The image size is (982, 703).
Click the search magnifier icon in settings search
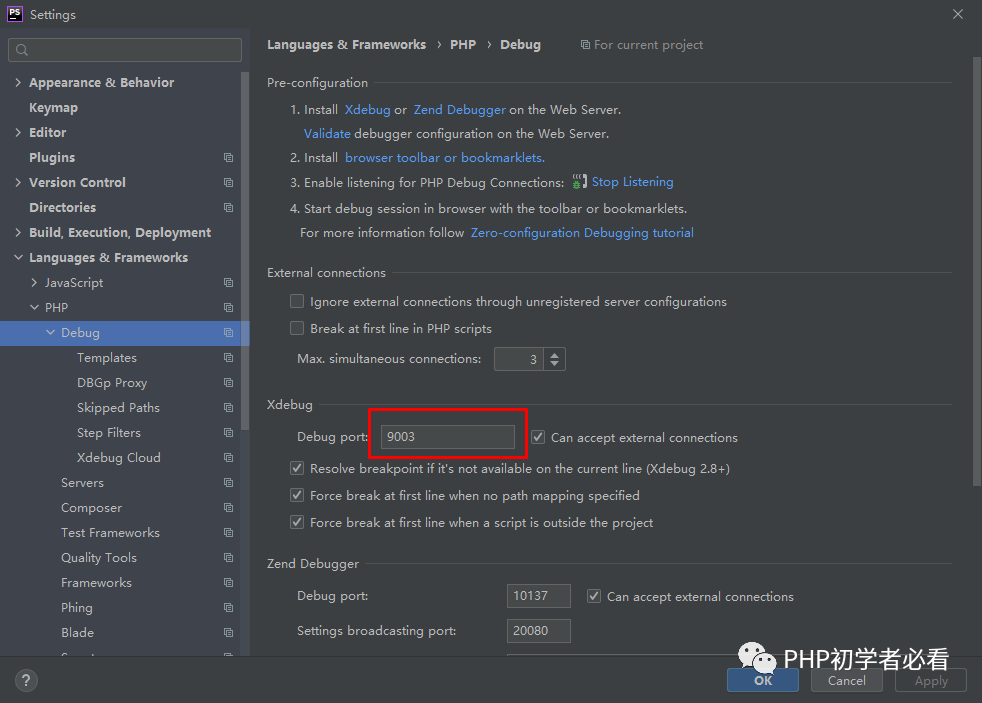[x=22, y=50]
